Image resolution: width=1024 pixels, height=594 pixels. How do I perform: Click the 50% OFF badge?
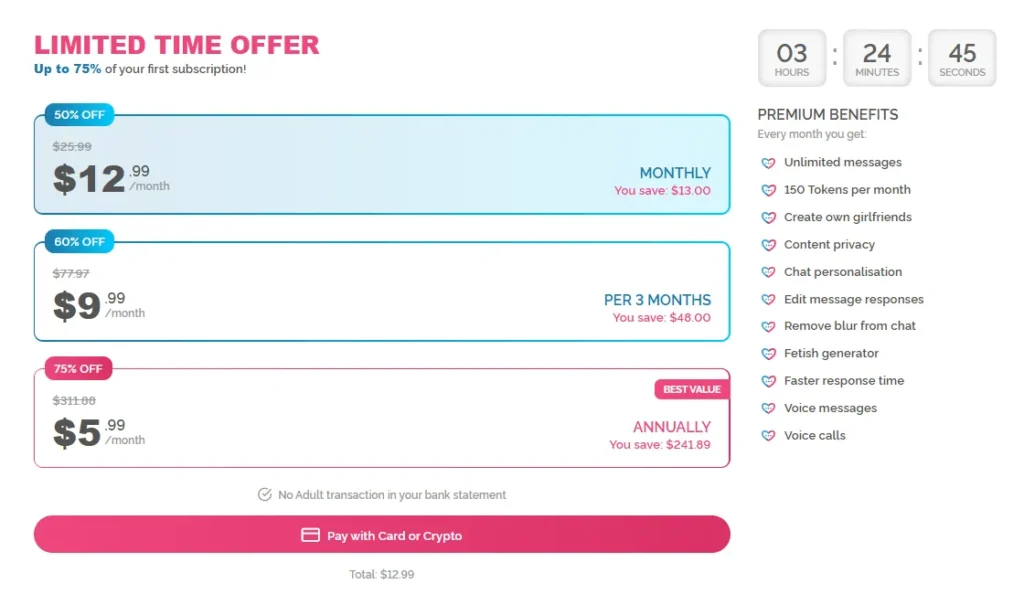[x=79, y=115]
